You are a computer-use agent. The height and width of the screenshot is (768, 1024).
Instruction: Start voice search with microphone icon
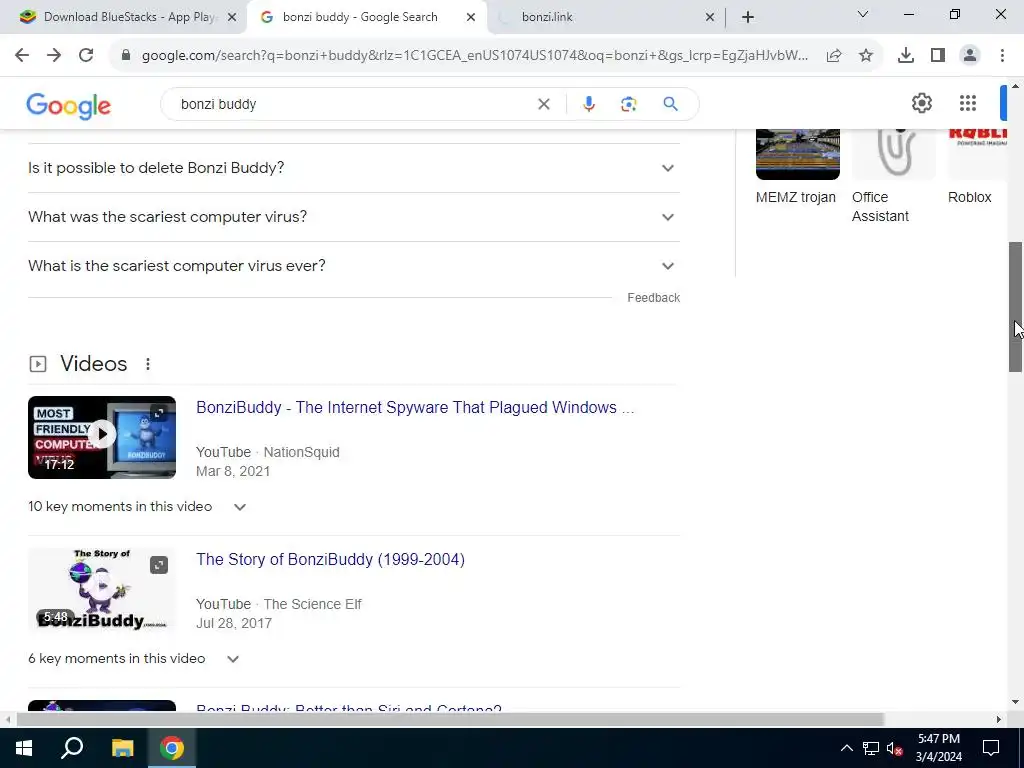pos(588,104)
